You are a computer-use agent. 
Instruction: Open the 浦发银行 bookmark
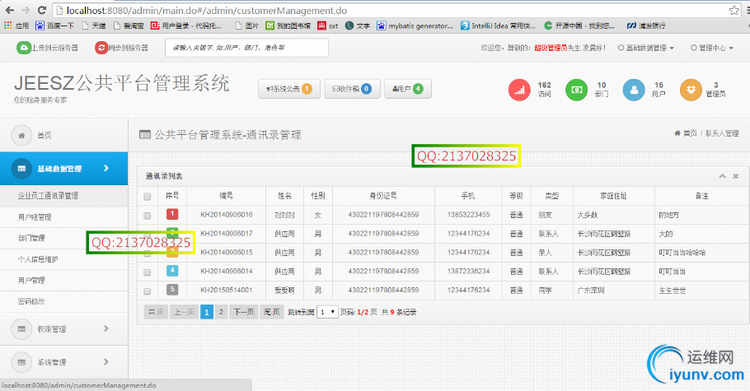[x=646, y=25]
